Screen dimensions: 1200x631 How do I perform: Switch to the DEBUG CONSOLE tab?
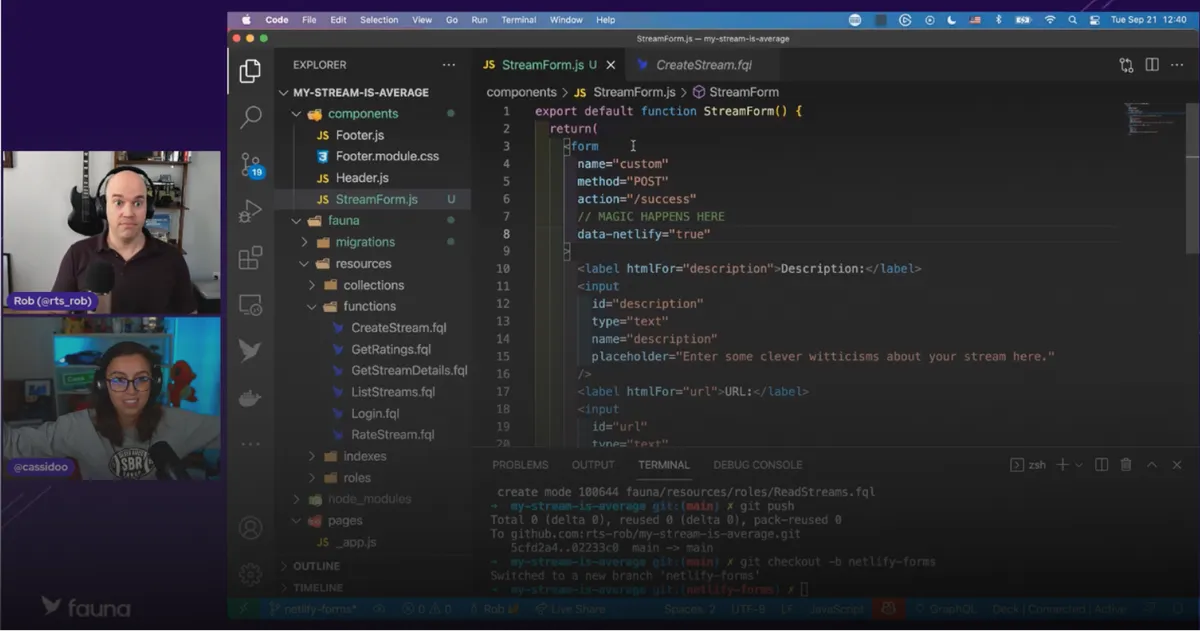(x=759, y=464)
